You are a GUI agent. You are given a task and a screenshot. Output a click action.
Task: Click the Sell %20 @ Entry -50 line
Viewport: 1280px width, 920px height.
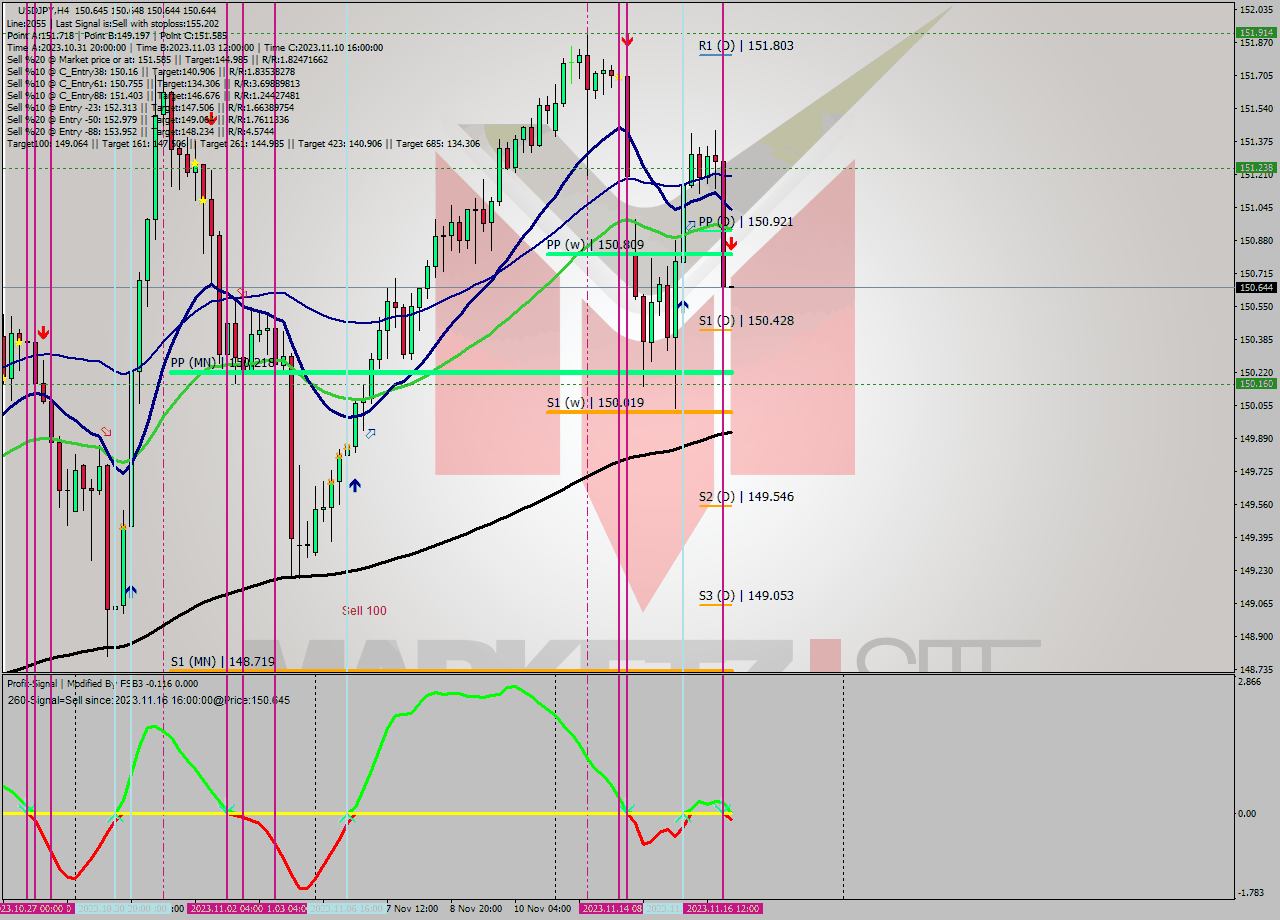pos(147,120)
